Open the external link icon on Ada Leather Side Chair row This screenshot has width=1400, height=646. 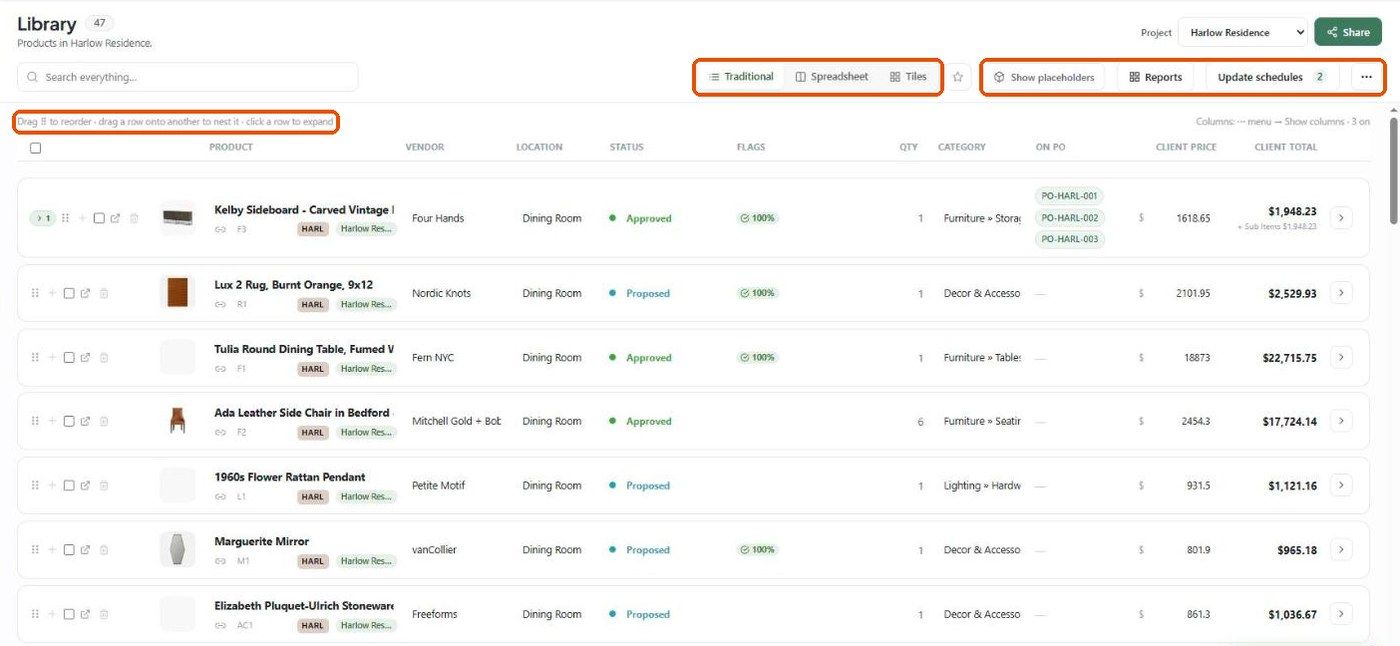[85, 421]
